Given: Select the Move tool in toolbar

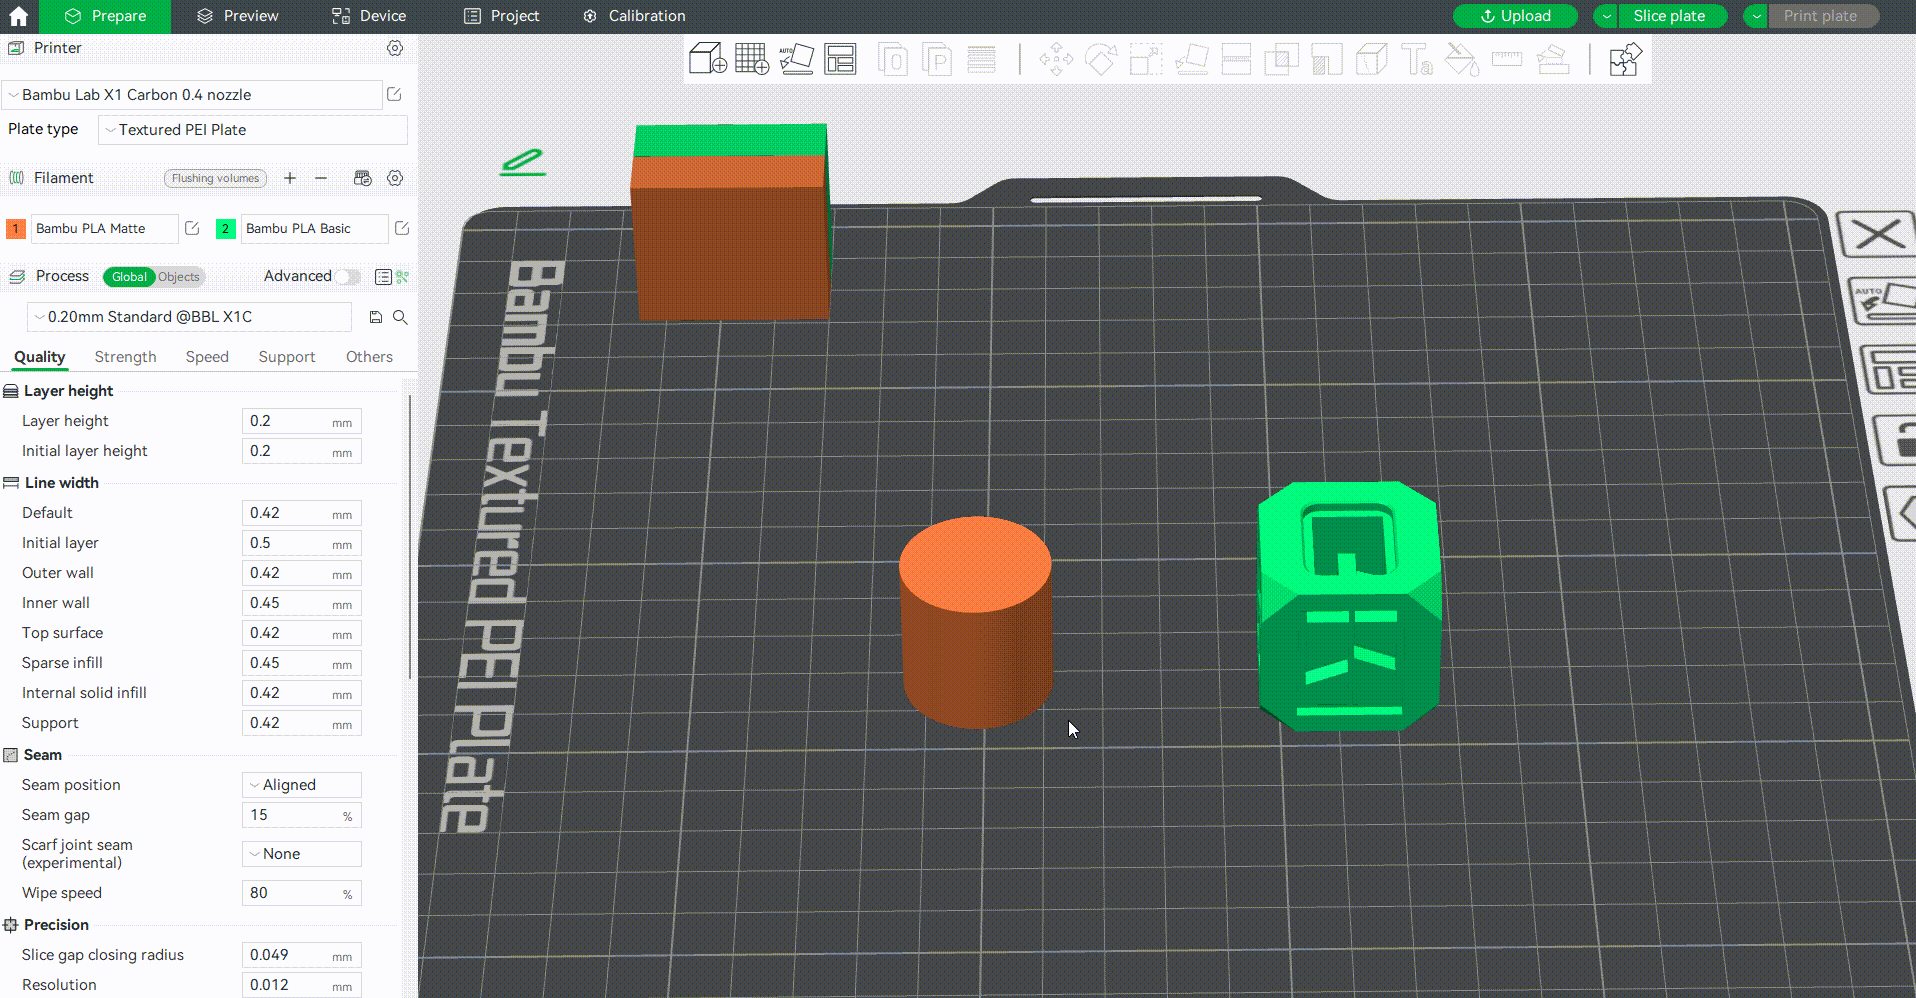Looking at the screenshot, I should coord(1056,59).
